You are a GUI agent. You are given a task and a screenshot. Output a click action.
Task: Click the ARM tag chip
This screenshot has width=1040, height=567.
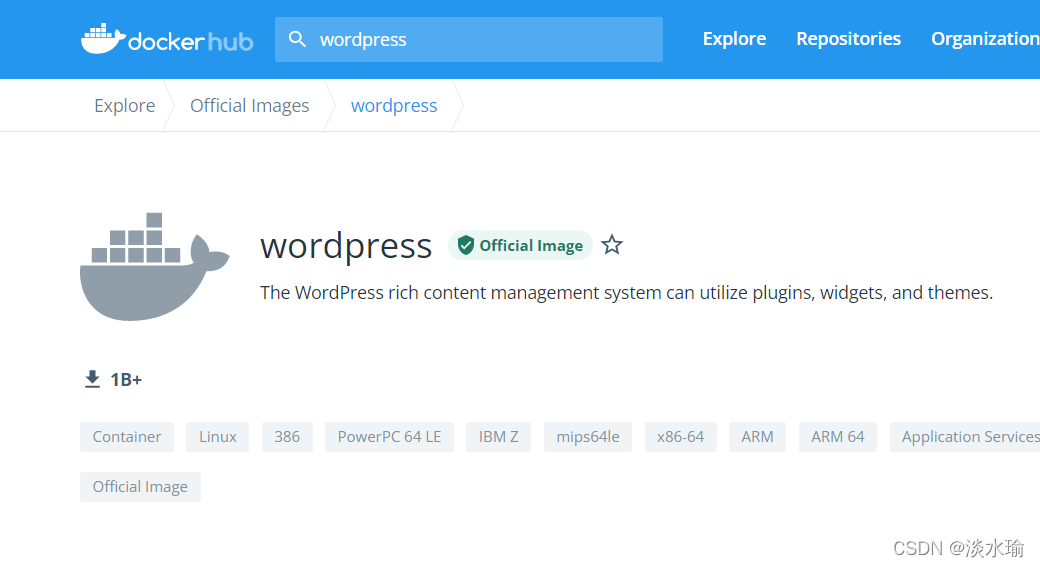tap(757, 437)
